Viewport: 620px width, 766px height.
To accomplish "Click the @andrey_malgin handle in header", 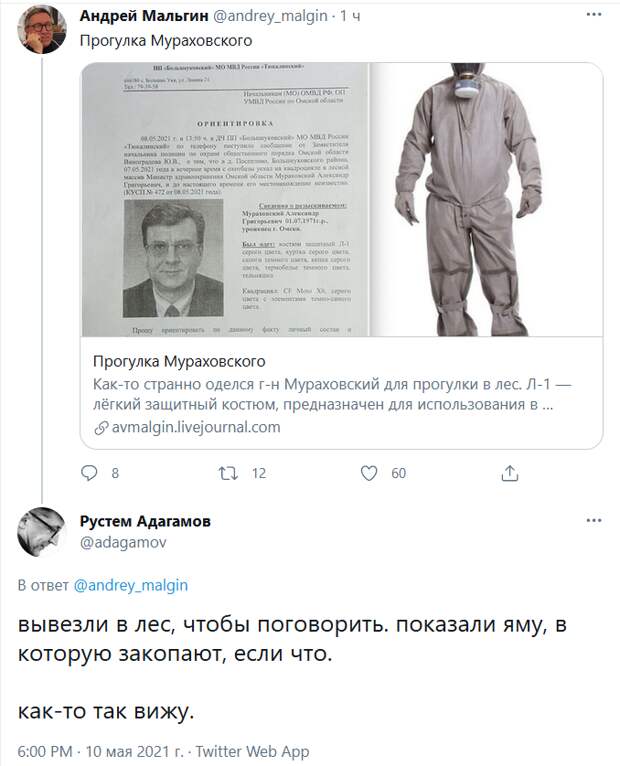I will point(270,16).
